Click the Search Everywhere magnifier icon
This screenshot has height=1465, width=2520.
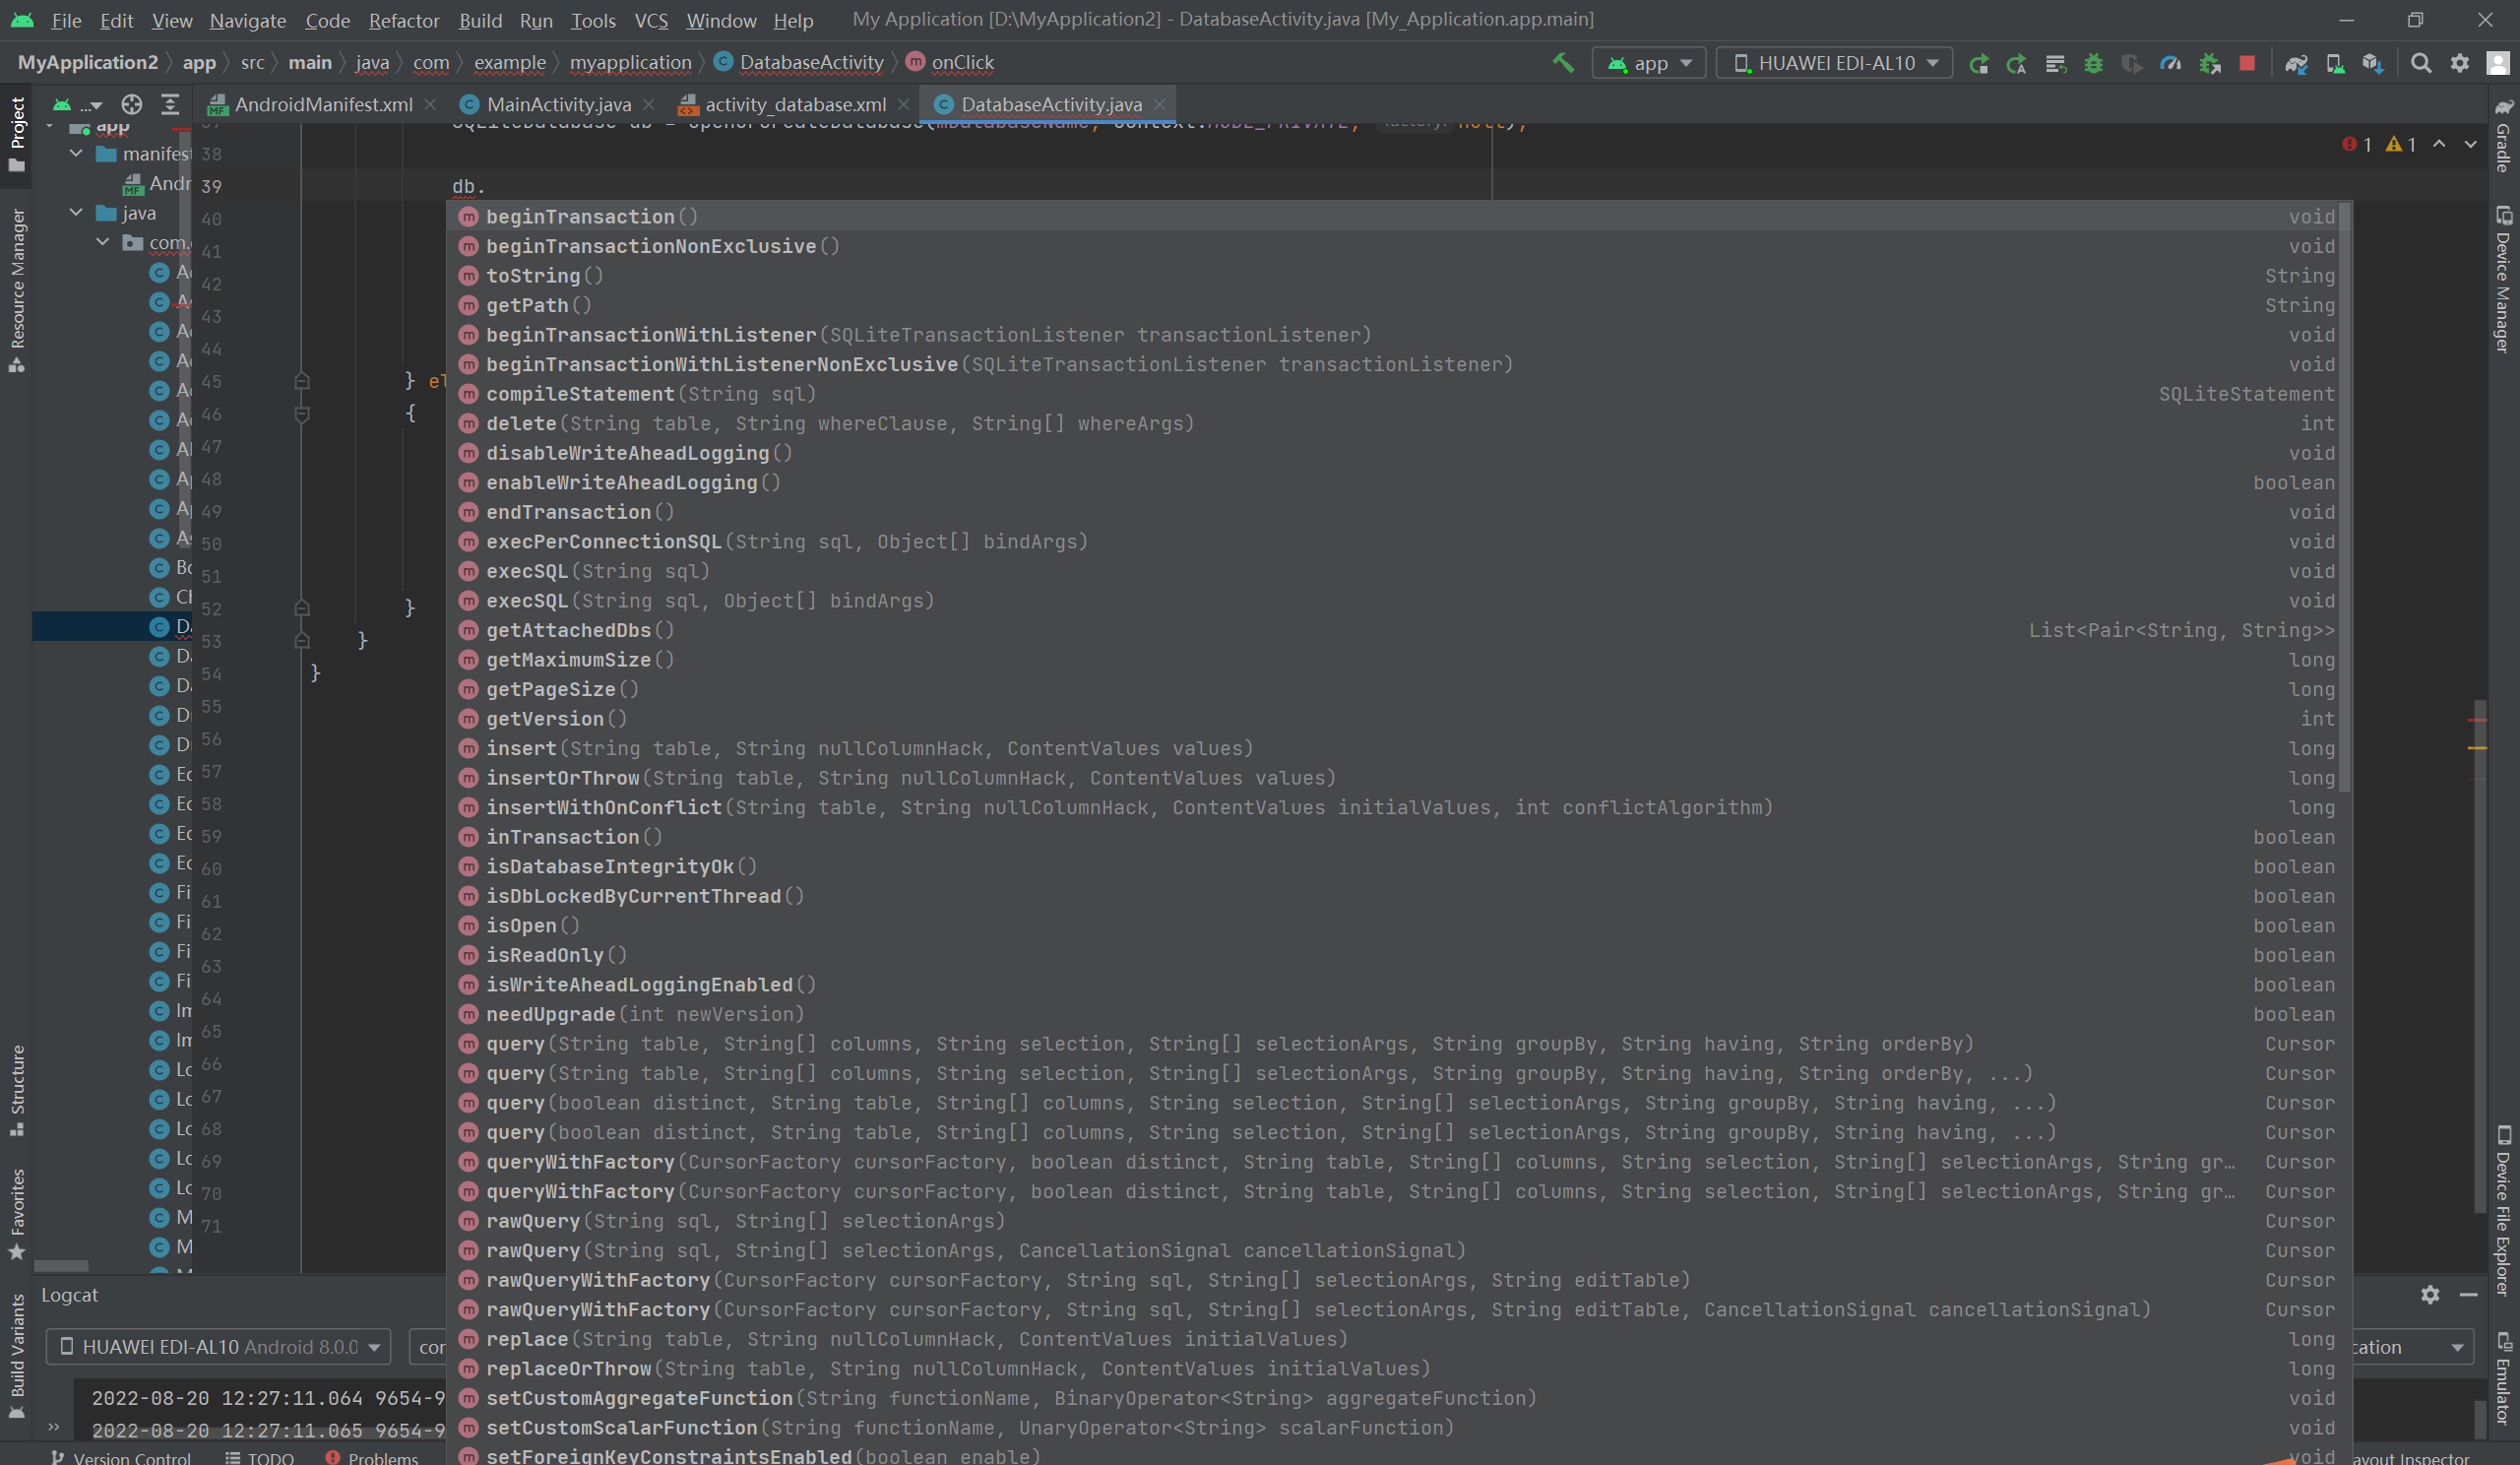pyautogui.click(x=2420, y=63)
